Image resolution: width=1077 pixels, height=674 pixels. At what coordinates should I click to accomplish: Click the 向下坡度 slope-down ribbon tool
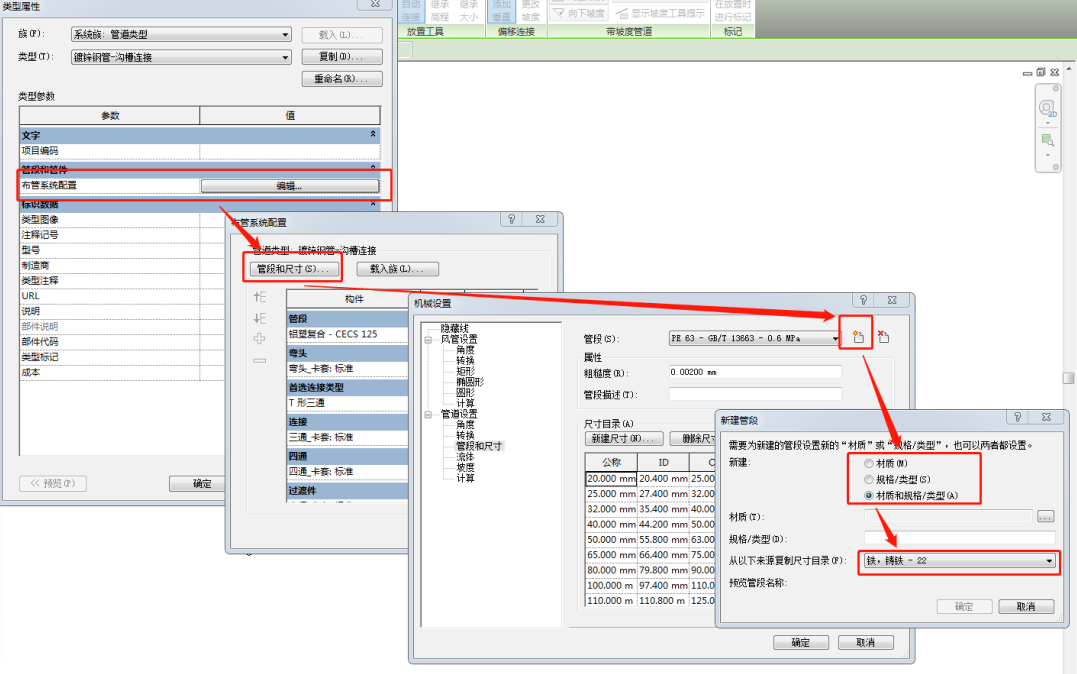point(579,13)
